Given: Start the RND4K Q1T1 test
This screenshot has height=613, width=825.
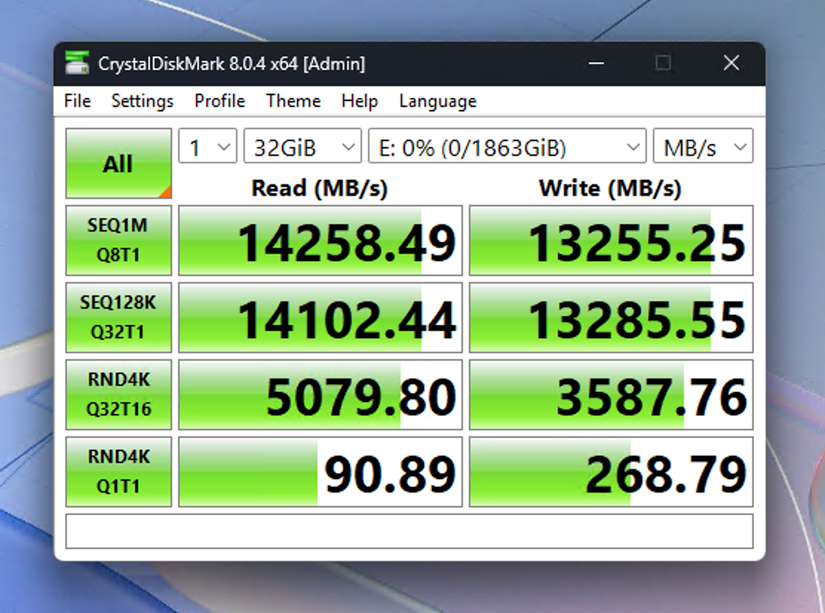Looking at the screenshot, I should pyautogui.click(x=118, y=471).
